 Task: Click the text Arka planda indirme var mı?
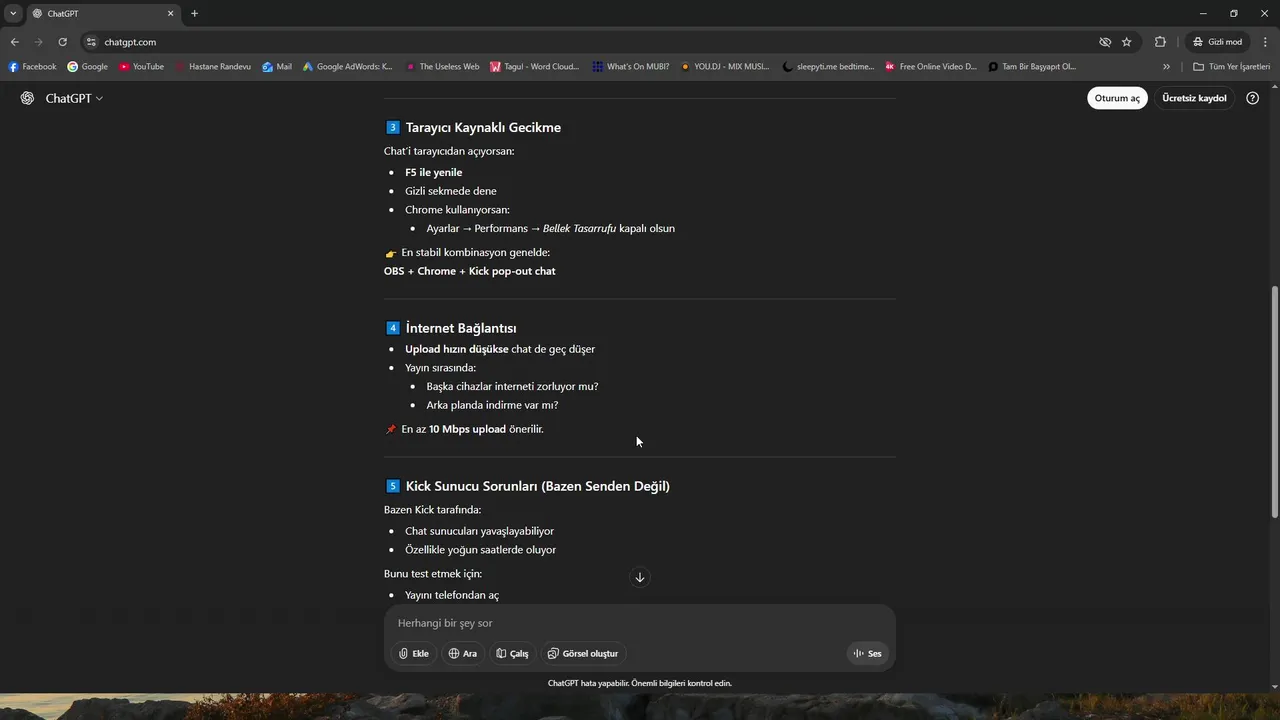[492, 405]
